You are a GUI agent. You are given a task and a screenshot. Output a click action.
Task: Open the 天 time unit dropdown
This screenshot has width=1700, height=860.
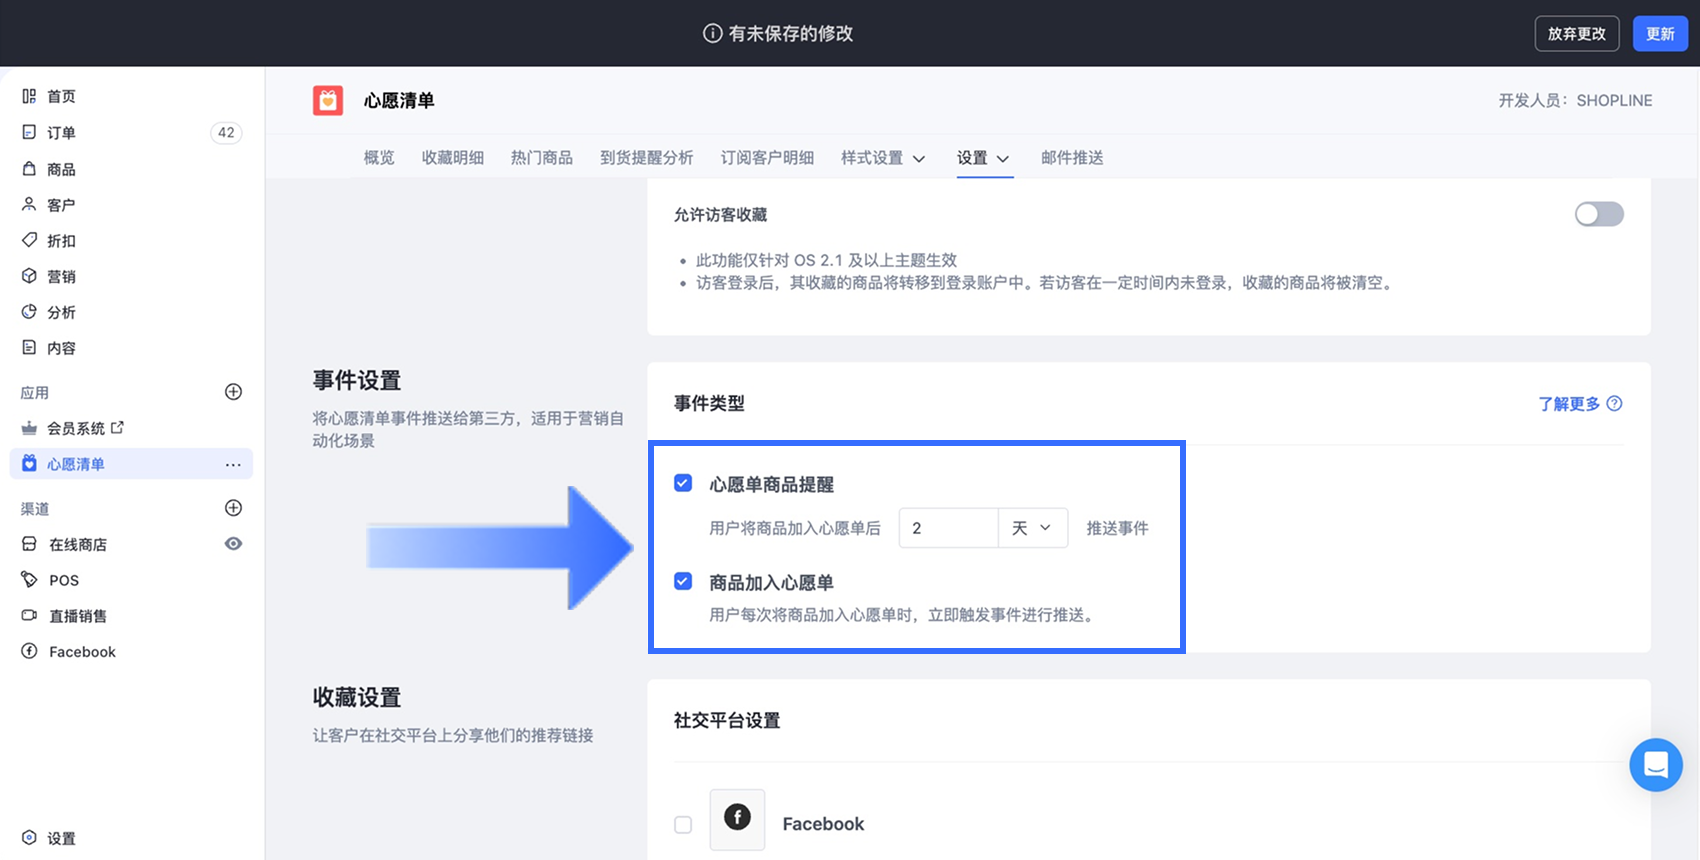[x=1033, y=528]
